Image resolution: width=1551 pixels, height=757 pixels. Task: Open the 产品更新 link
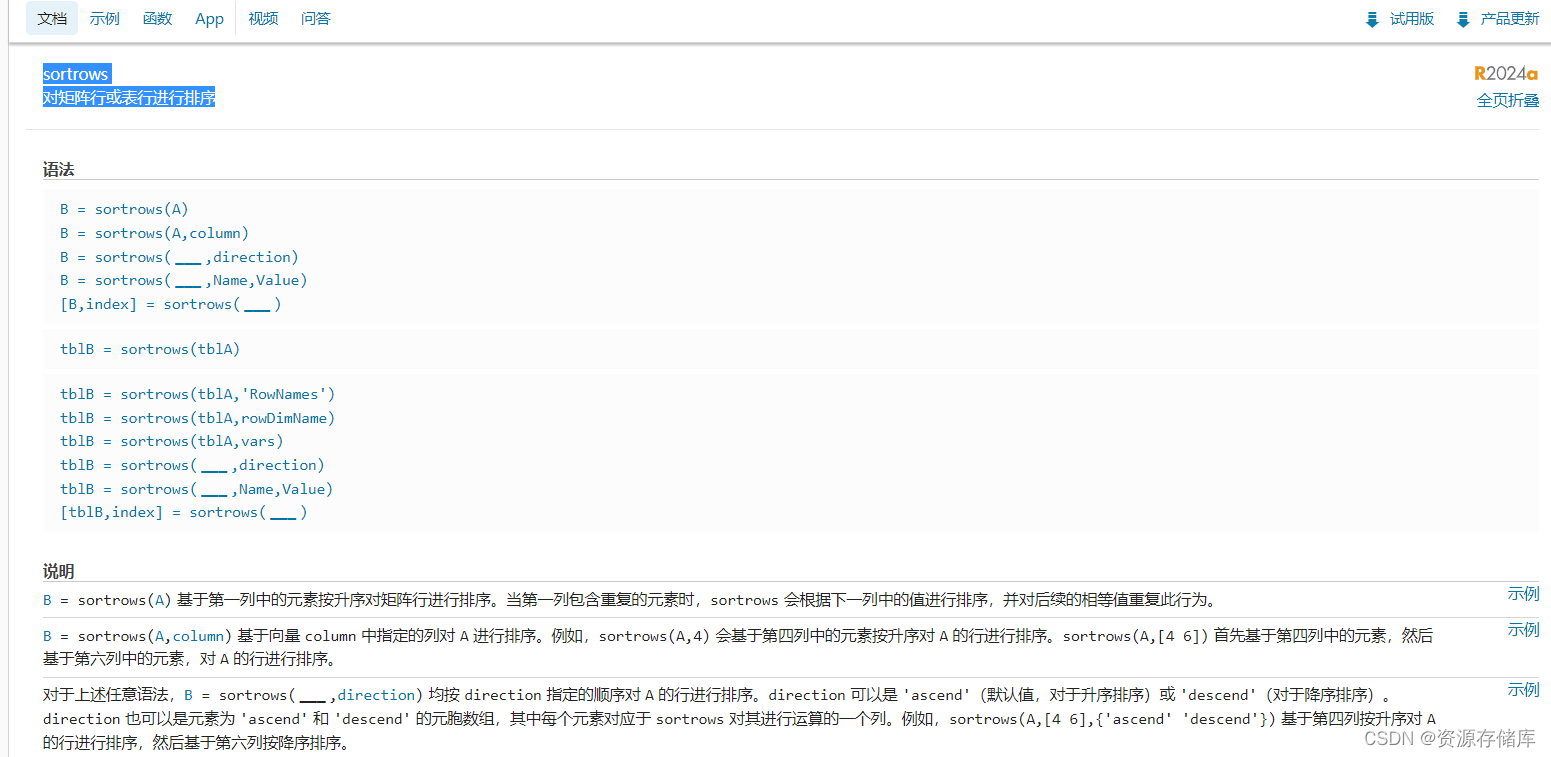click(x=1508, y=18)
